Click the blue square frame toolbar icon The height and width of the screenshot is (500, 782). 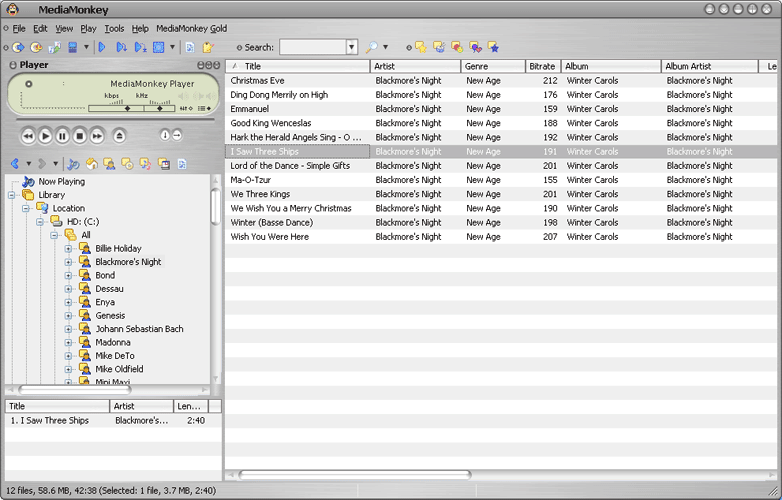pos(159,47)
